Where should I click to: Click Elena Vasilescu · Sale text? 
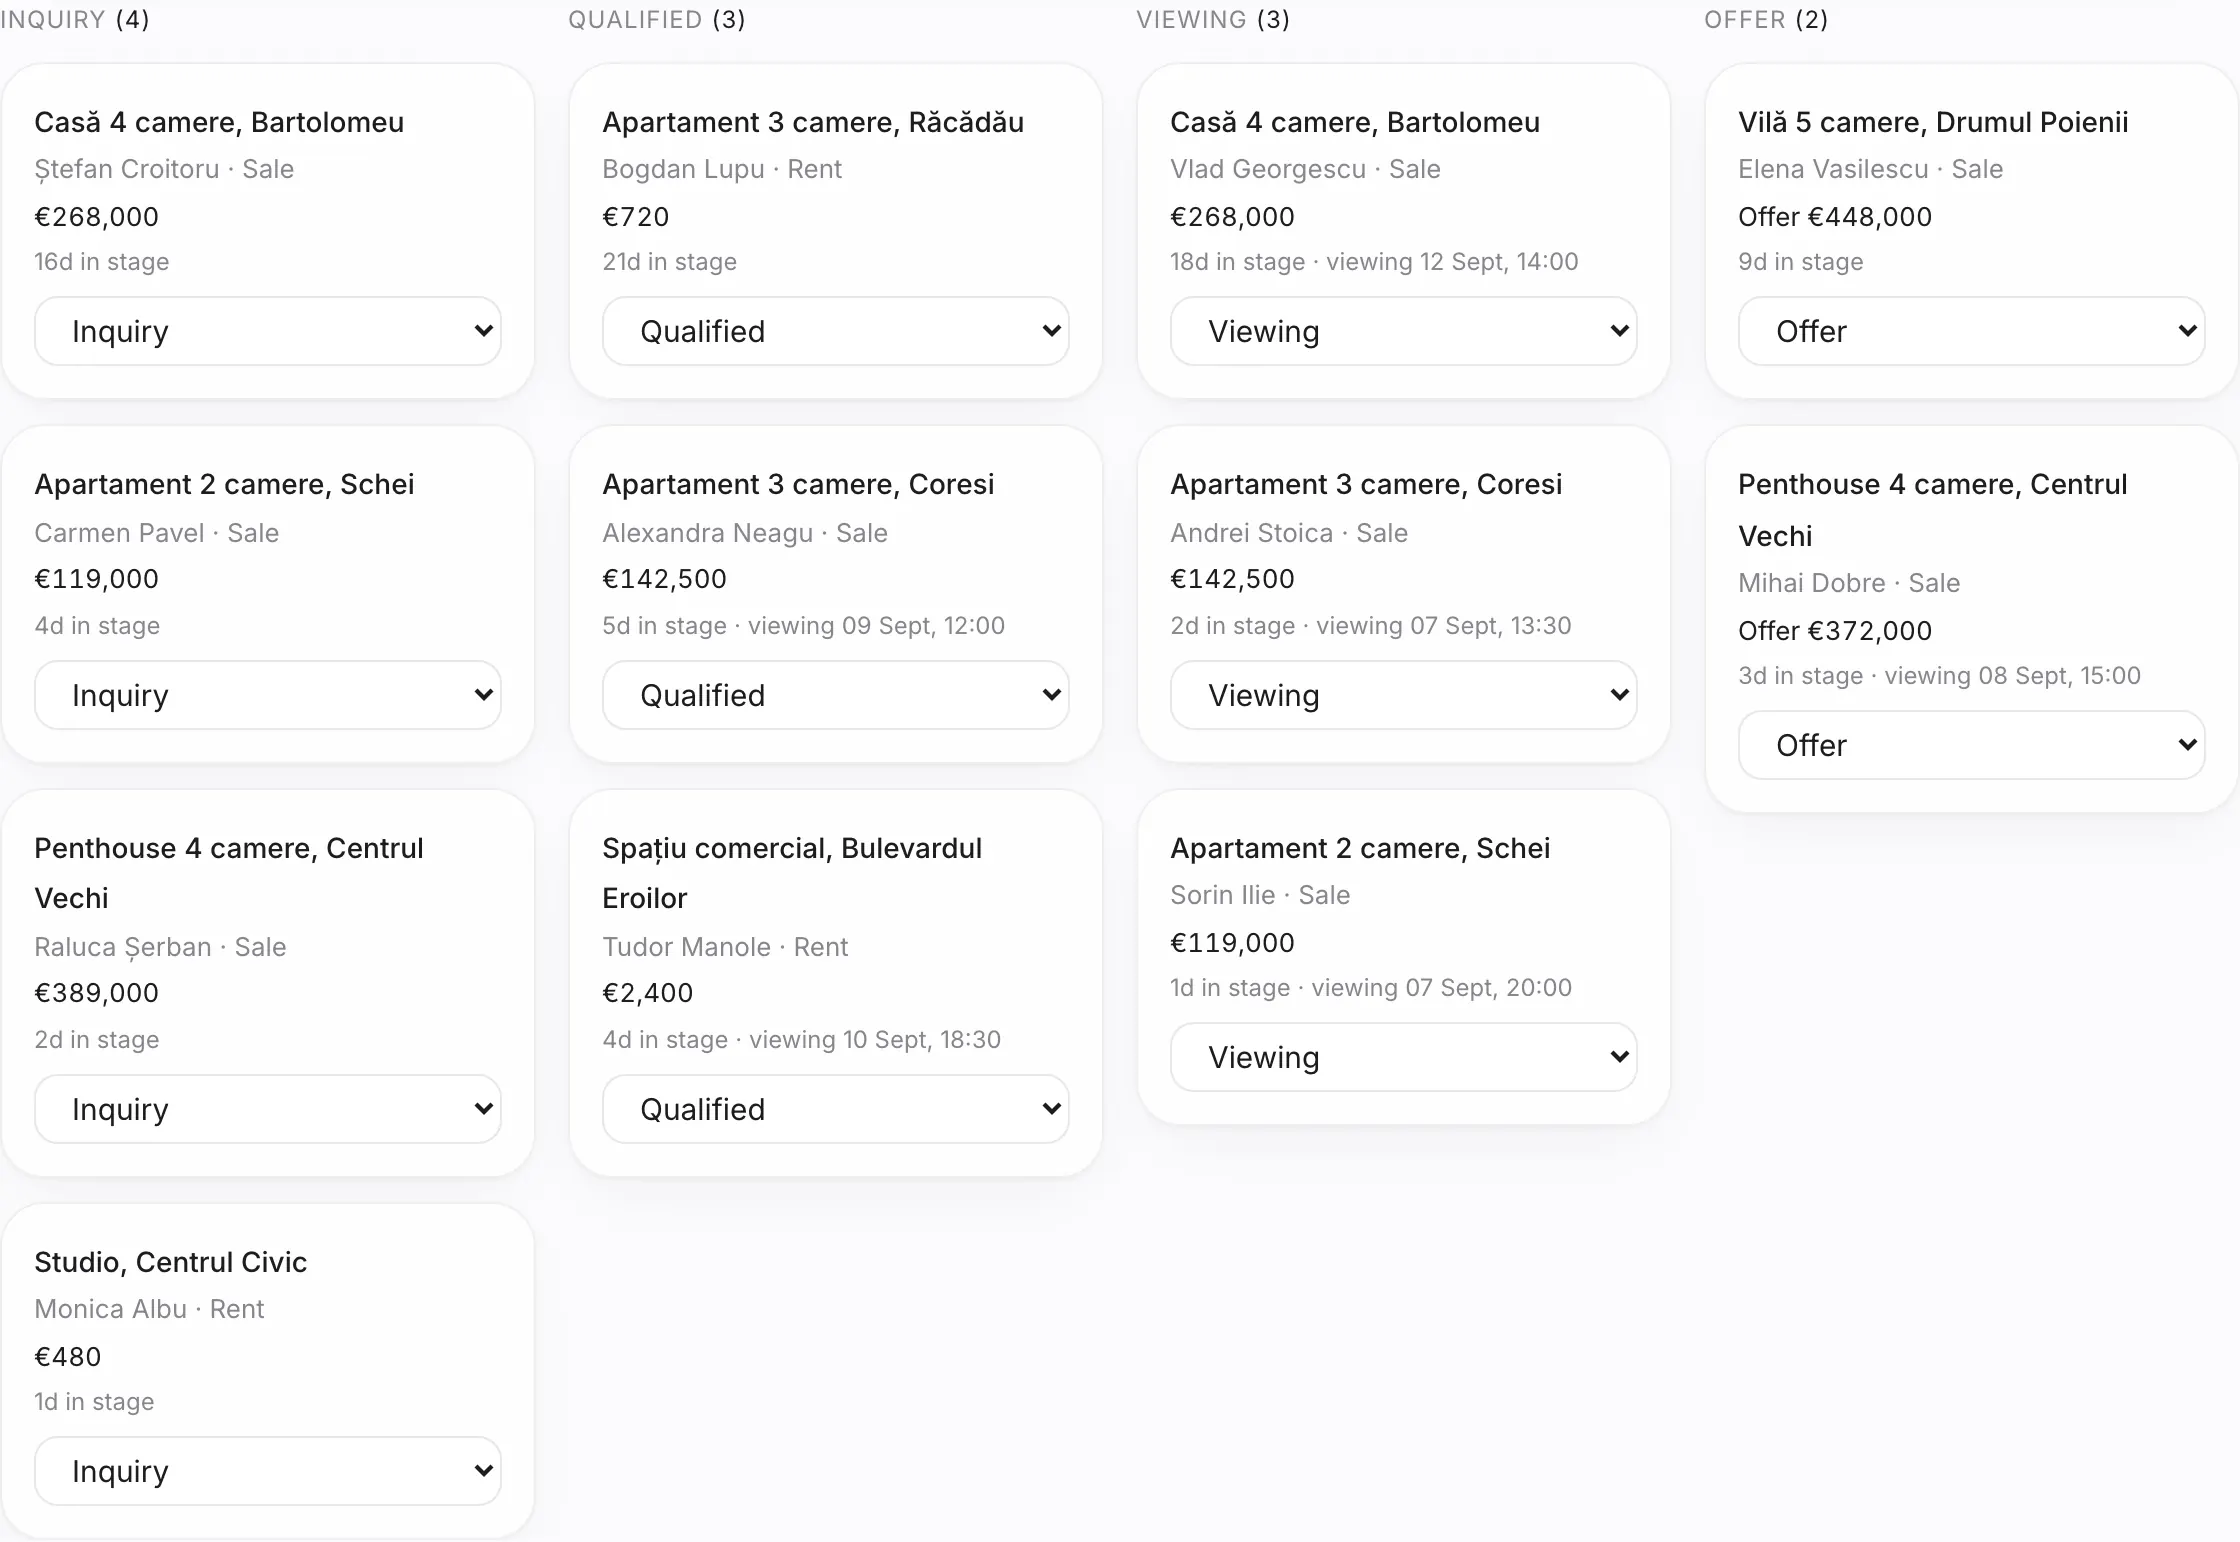pos(1870,169)
